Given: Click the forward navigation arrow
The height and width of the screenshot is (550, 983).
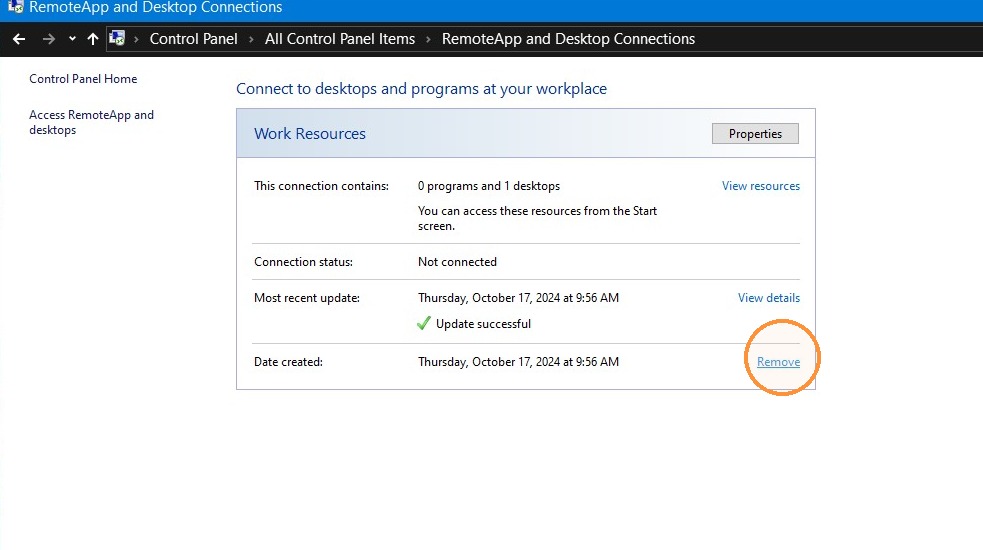Looking at the screenshot, I should pos(48,39).
